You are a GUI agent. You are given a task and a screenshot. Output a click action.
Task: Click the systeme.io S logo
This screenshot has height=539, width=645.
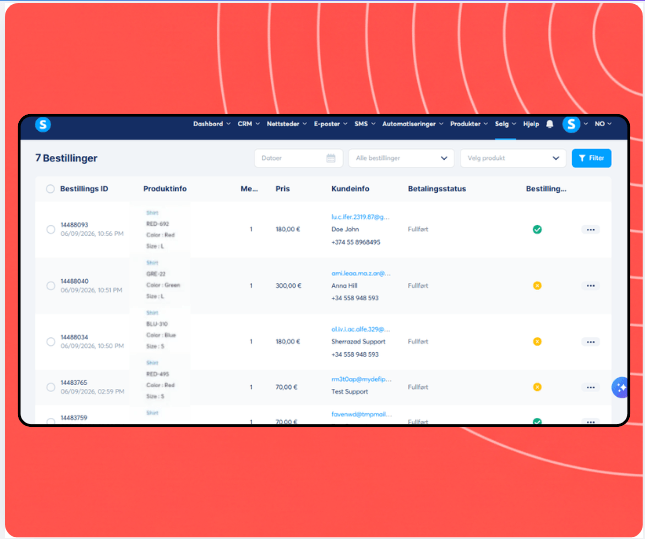(x=43, y=124)
